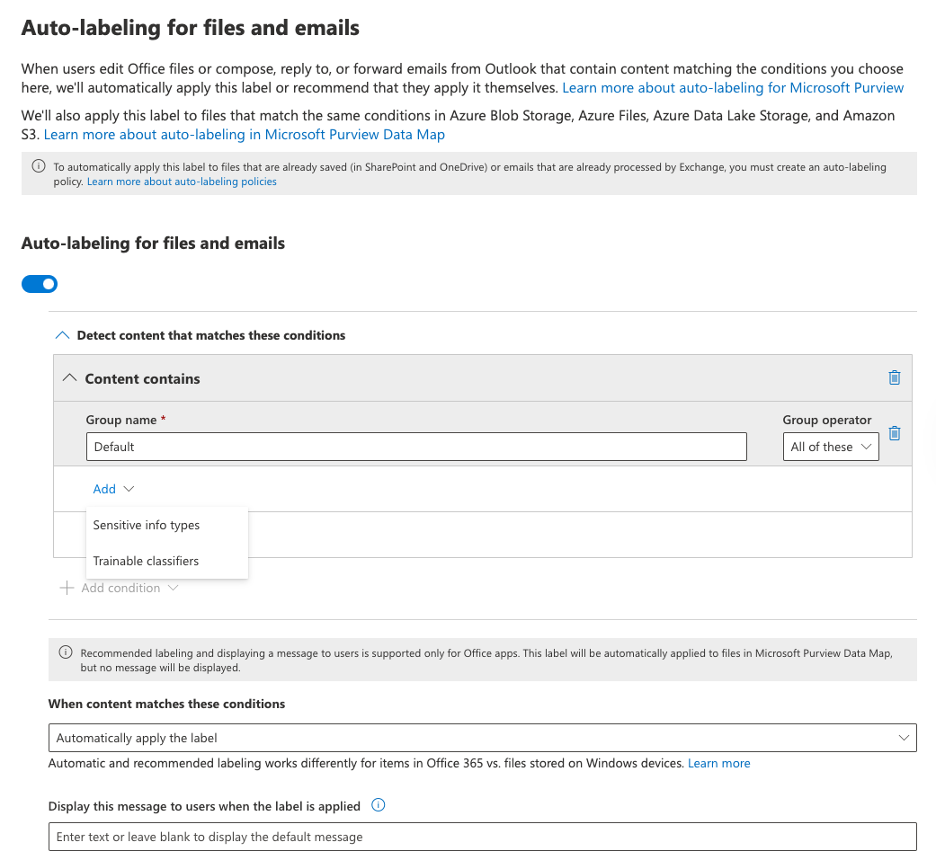Open Learn more about auto-labeling for Microsoft Purview
Image resolution: width=936 pixels, height=860 pixels.
point(732,88)
